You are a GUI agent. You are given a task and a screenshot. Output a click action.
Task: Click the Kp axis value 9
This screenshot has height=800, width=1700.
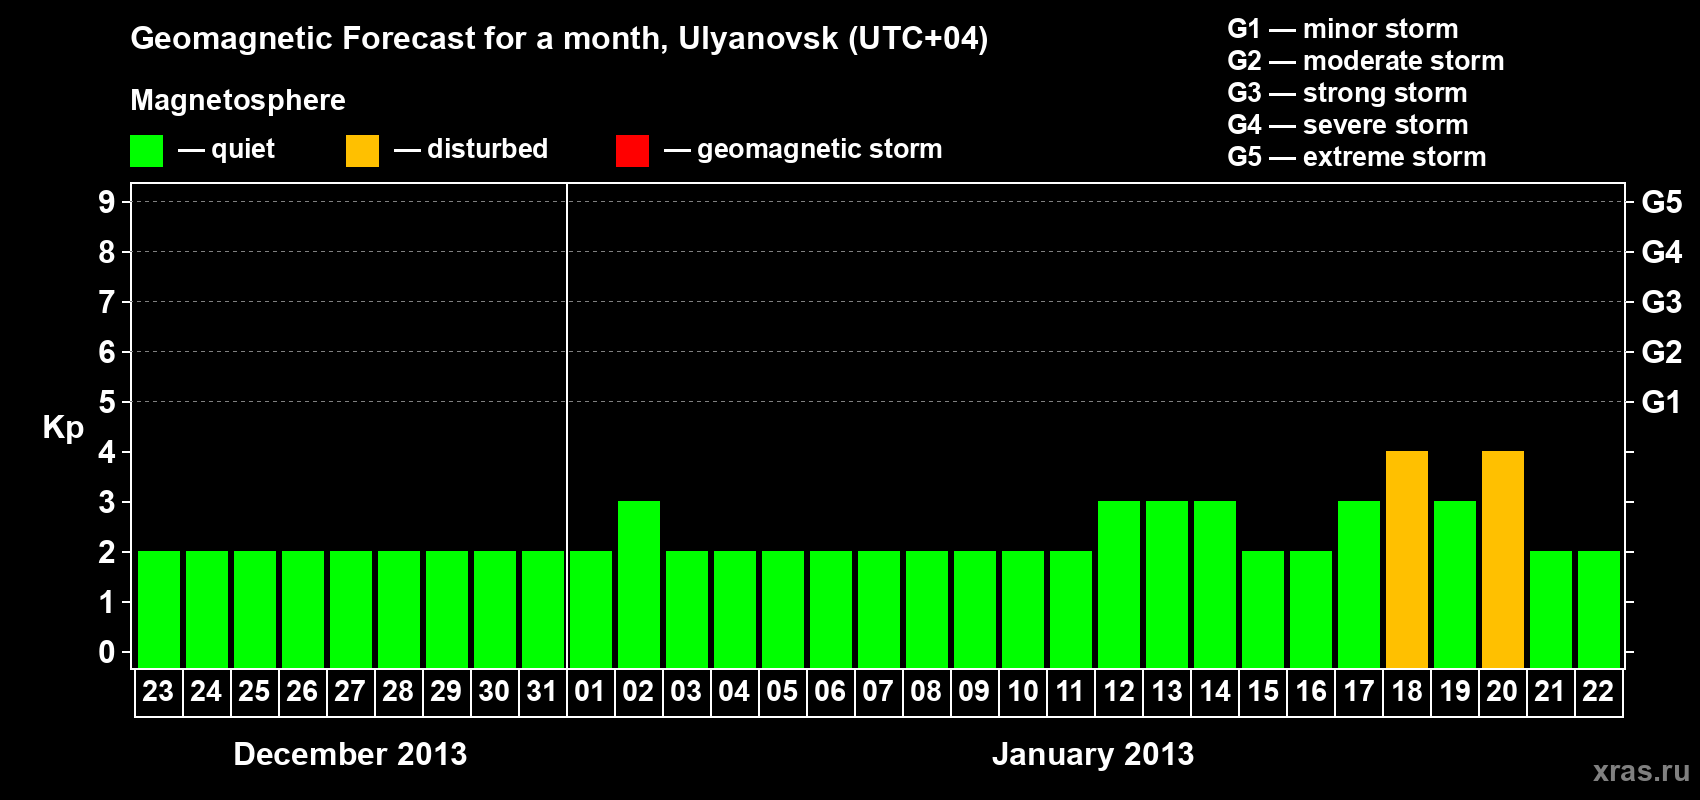(x=107, y=202)
